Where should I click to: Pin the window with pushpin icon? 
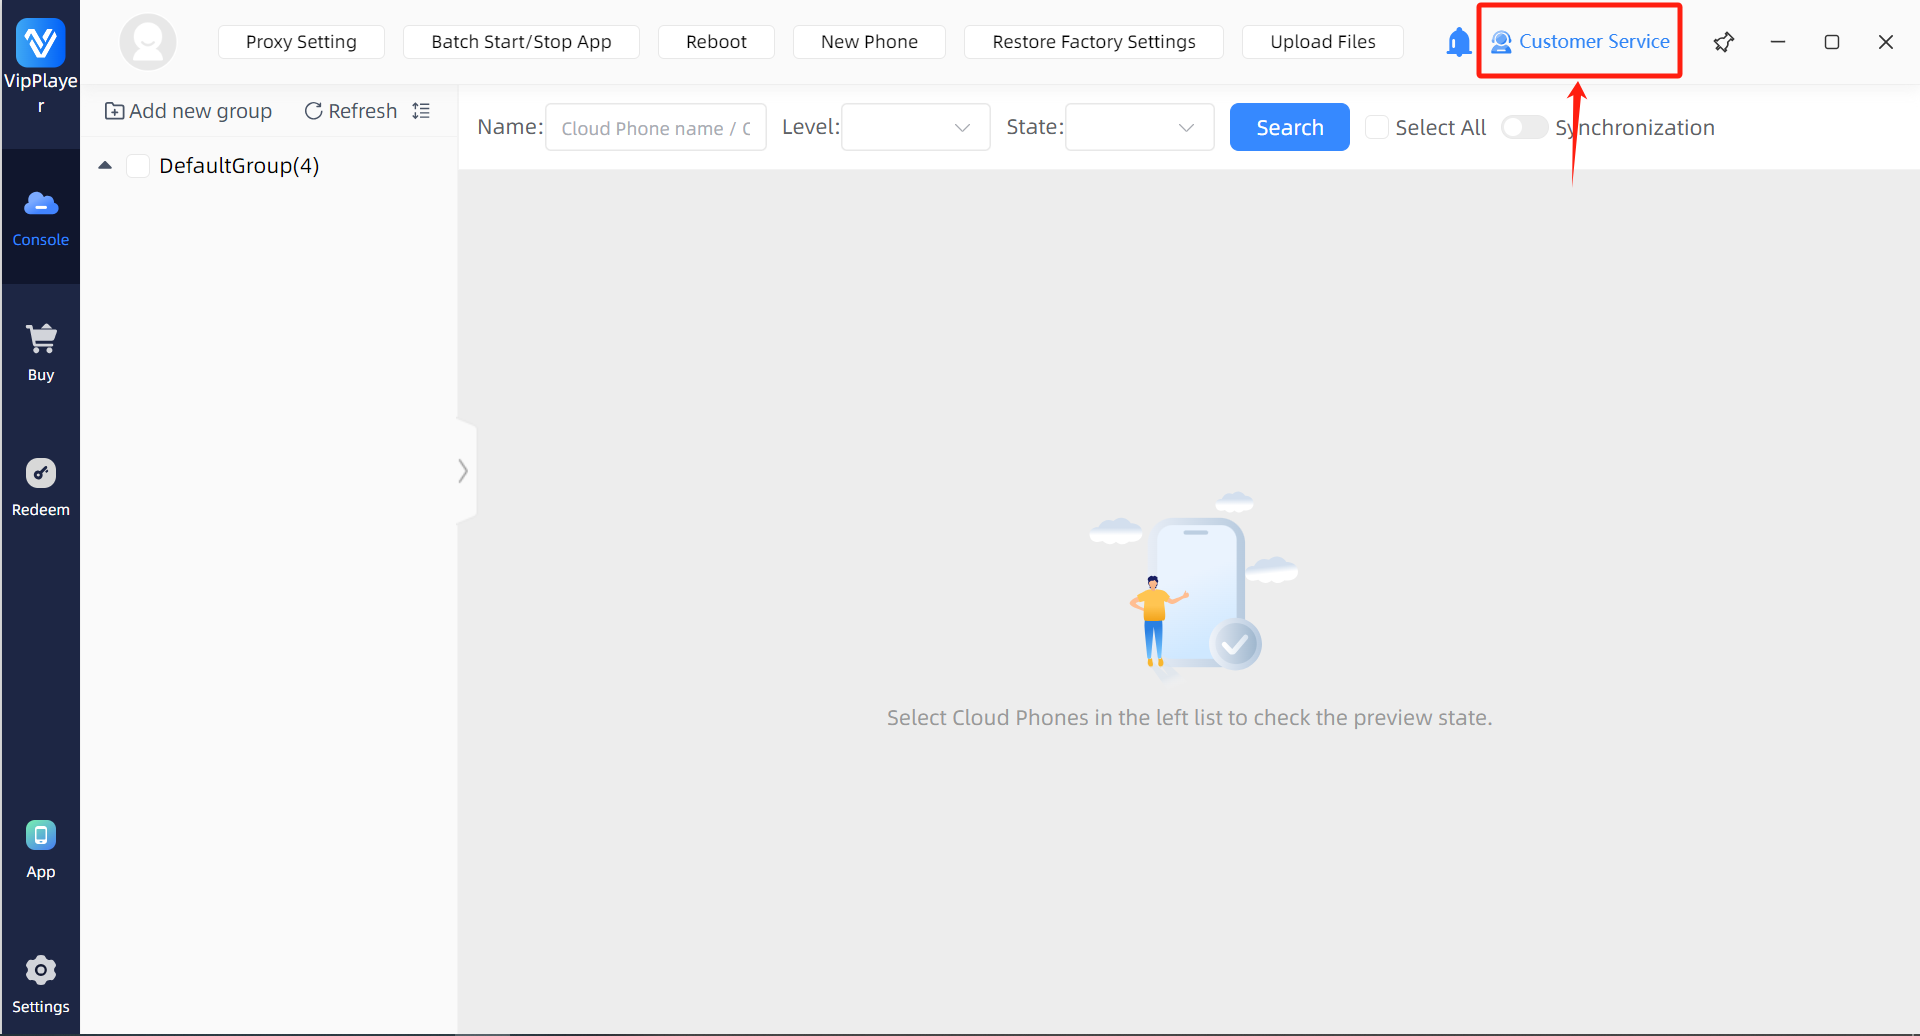pos(1723,42)
